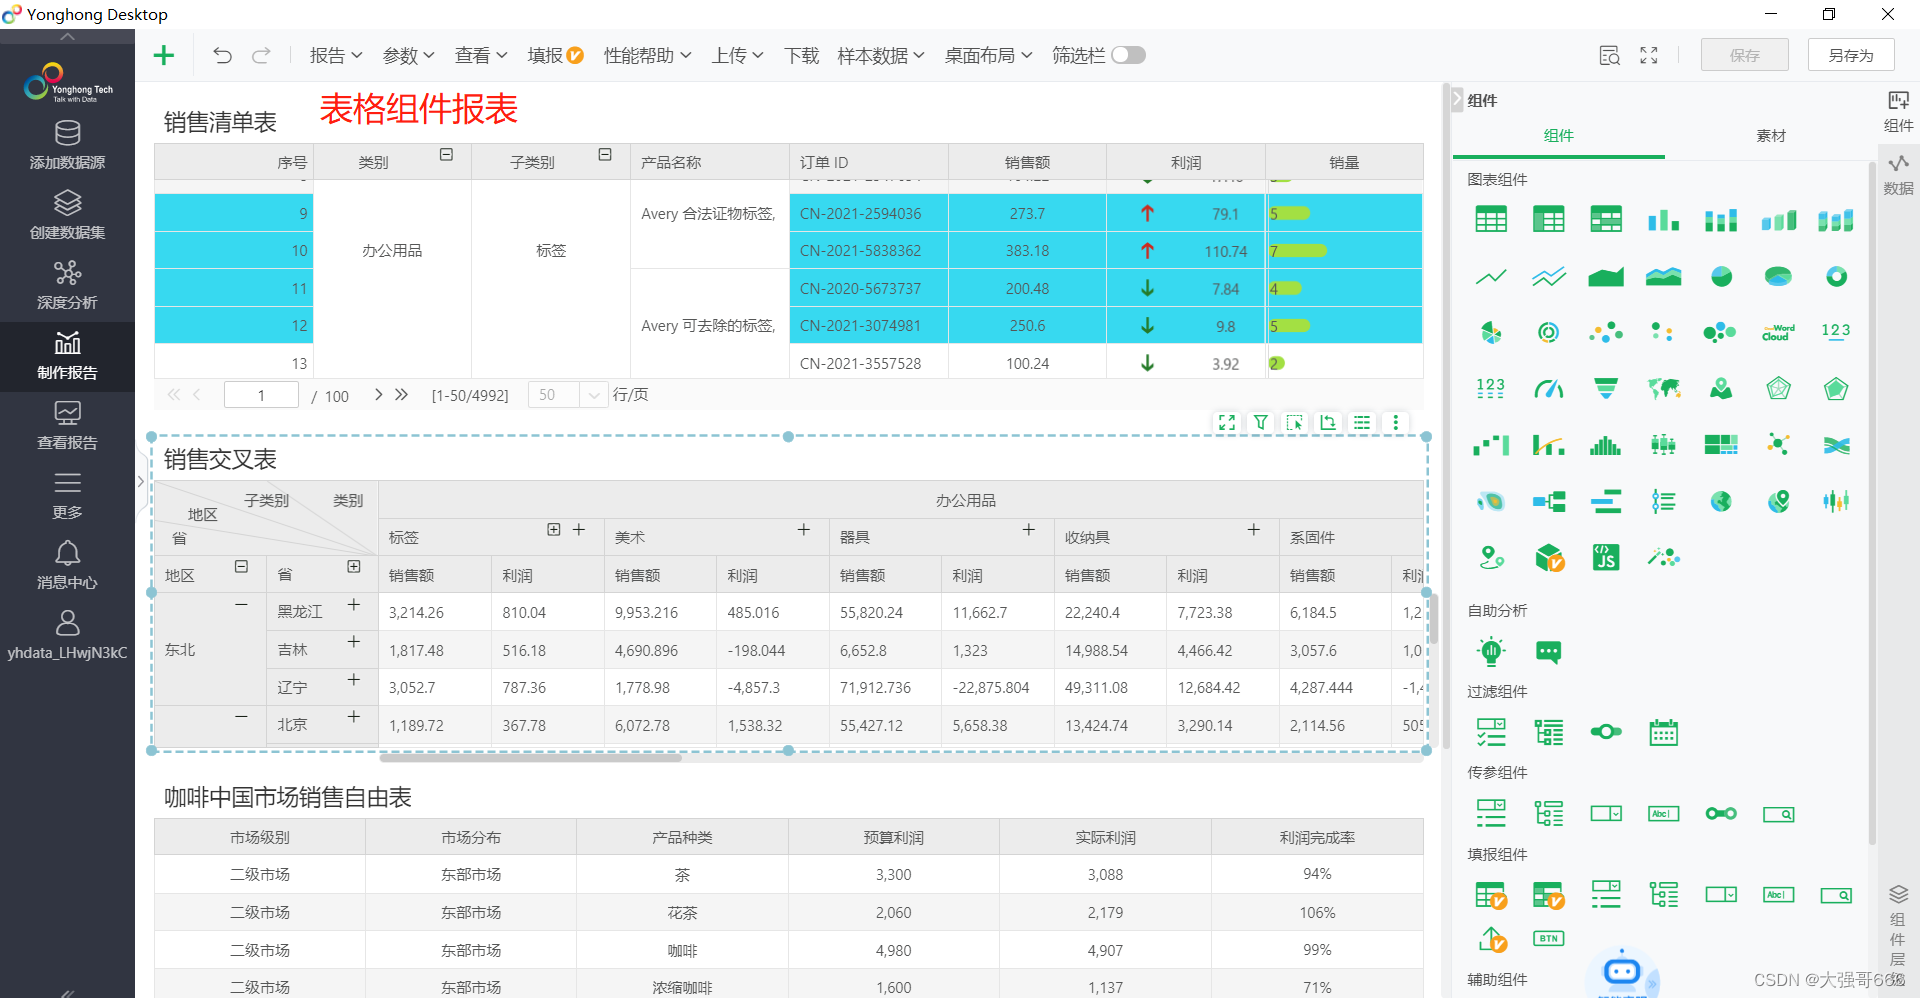Add the light bulb self-service analysis component
The image size is (1920, 998).
point(1491,651)
